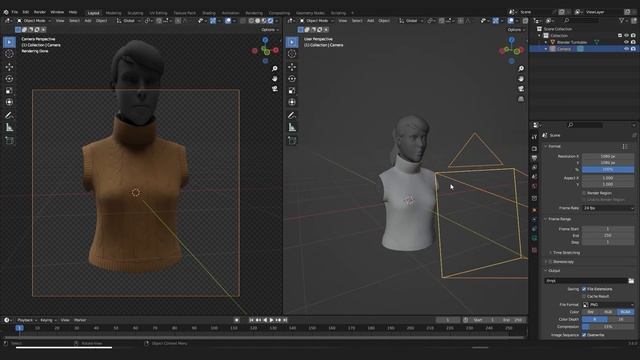This screenshot has width=640, height=360.
Task: Select the Add Cube tool in the left viewport
Action: [9, 140]
